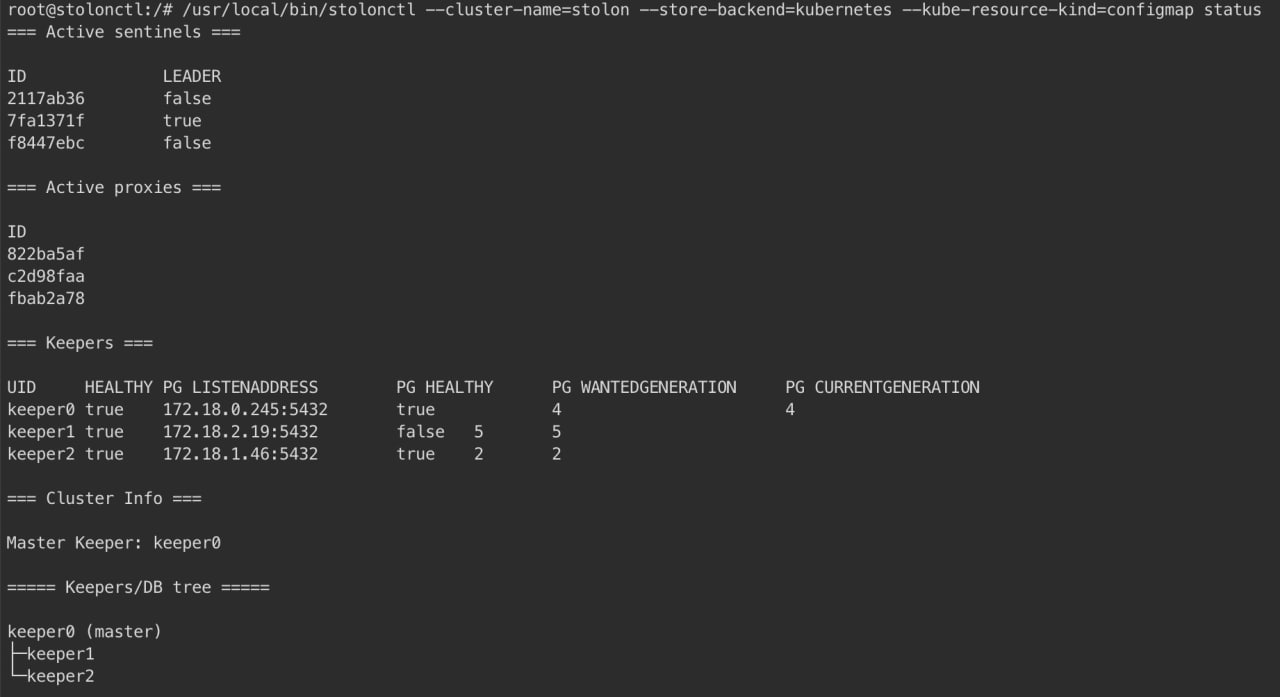Click the Keepers section heading
This screenshot has height=697, width=1280.
pos(80,343)
